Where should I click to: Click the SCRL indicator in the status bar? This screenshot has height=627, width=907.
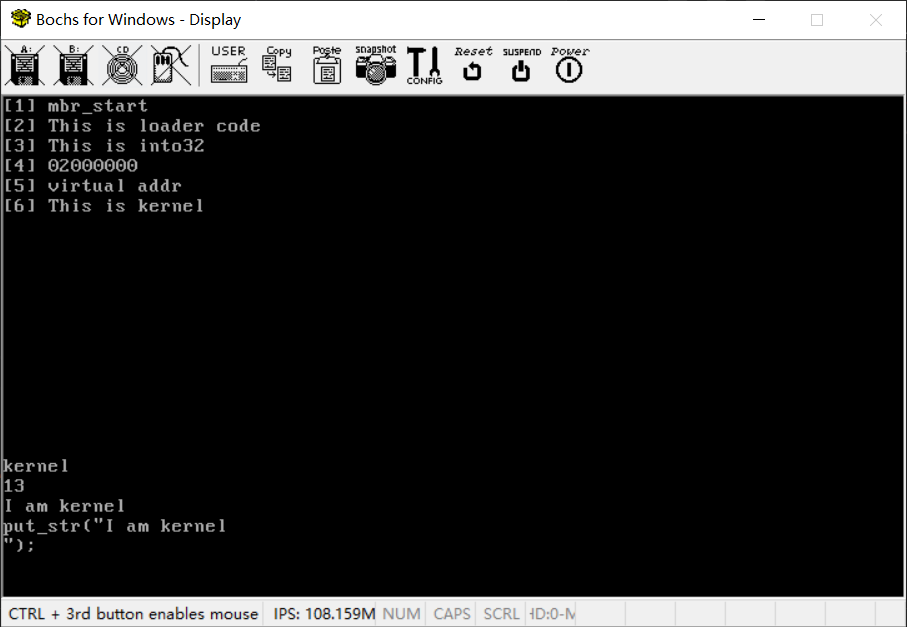pyautogui.click(x=502, y=614)
